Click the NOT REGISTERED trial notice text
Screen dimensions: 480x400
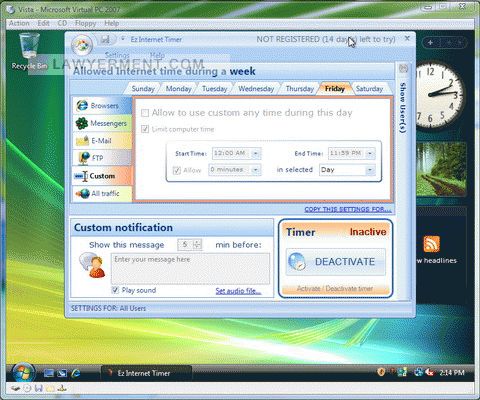pos(326,39)
